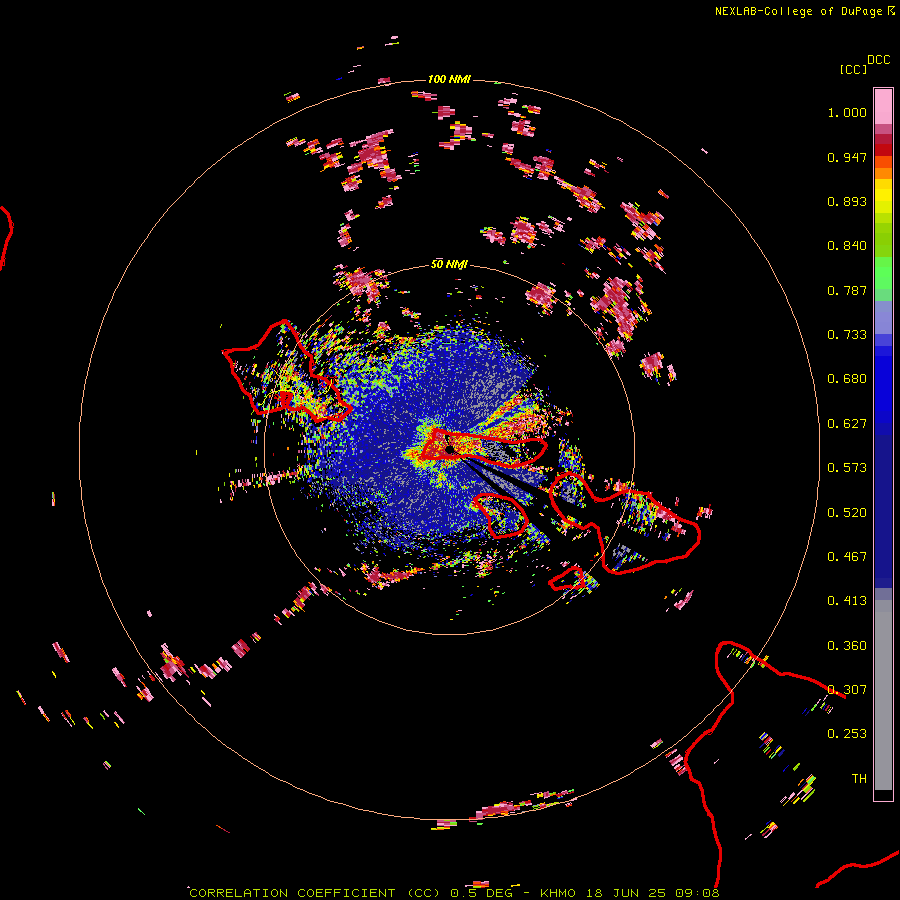Click the KHMO station identifier

click(x=558, y=893)
